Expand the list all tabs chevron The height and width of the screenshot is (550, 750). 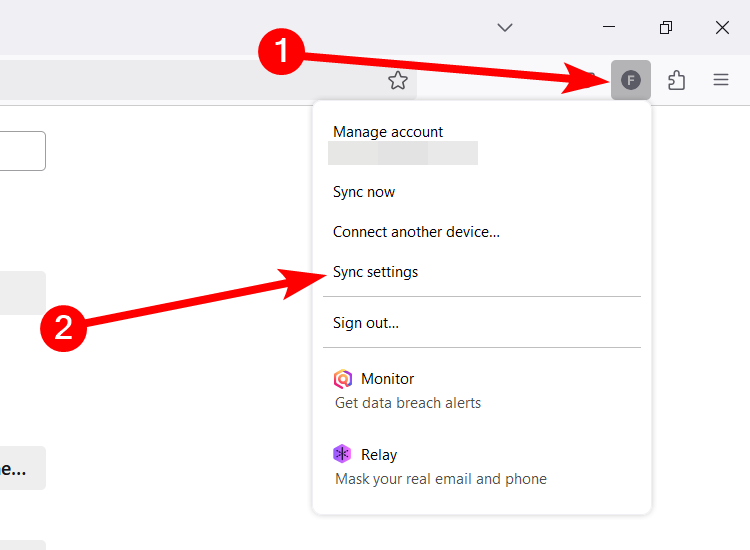click(x=505, y=27)
